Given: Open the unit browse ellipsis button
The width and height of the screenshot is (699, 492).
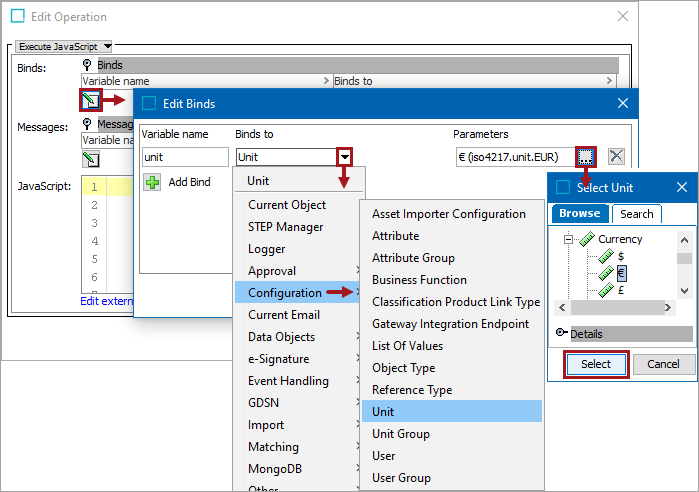Looking at the screenshot, I should (x=586, y=156).
